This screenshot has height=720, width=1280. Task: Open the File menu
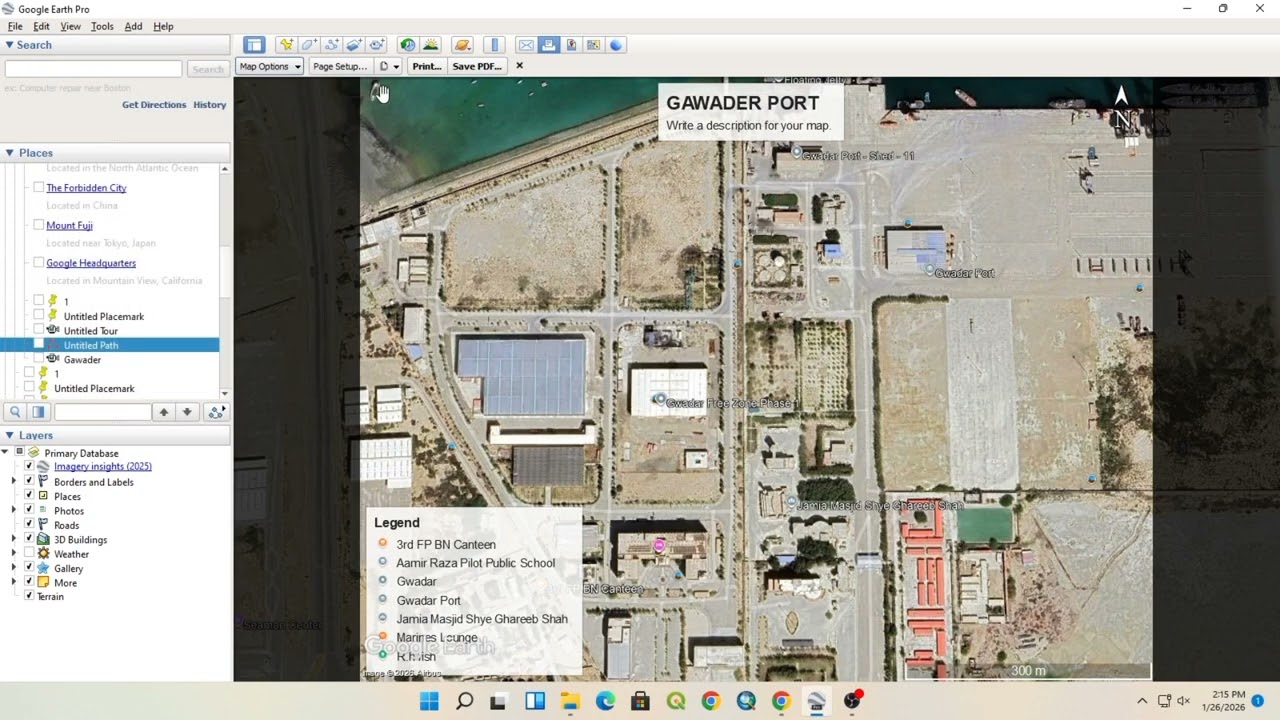[x=15, y=26]
